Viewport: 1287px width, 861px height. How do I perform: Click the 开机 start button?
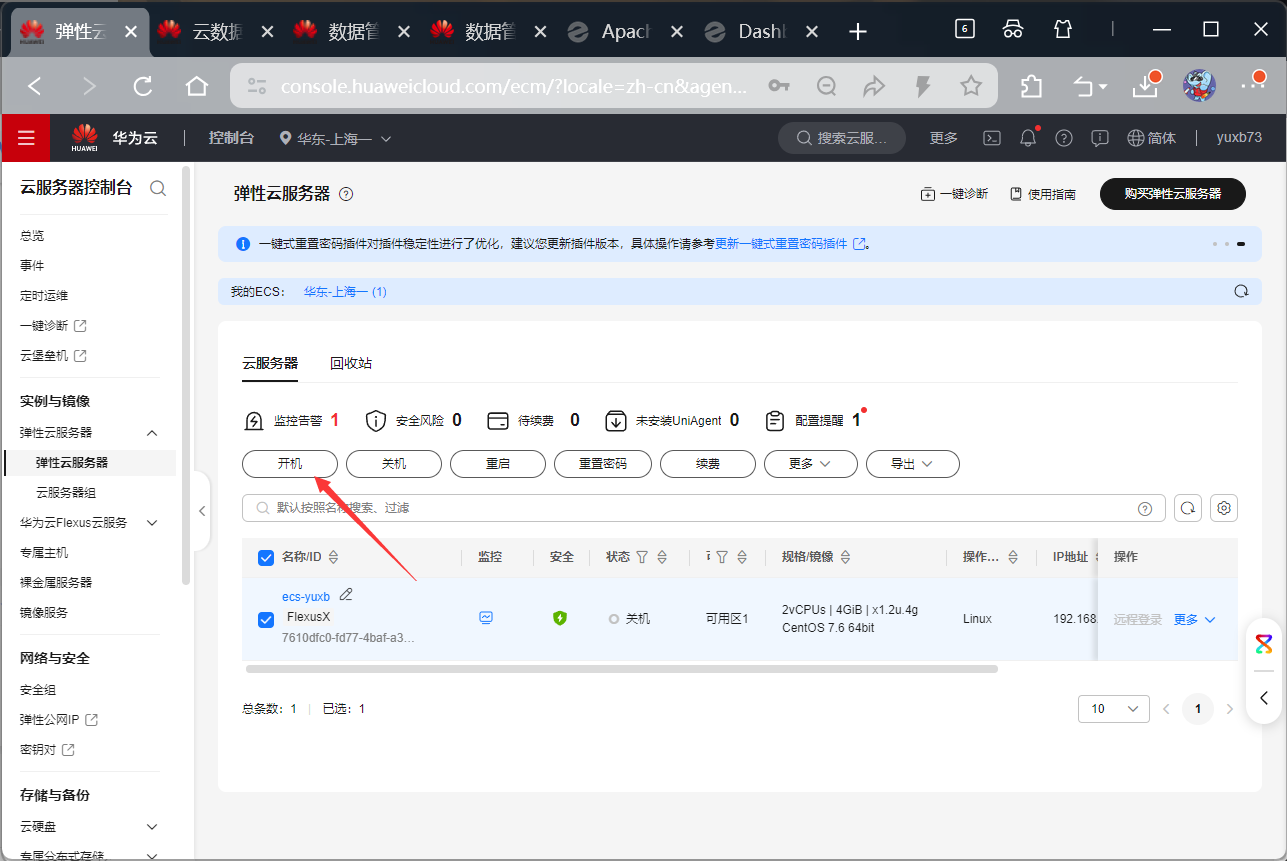click(290, 464)
